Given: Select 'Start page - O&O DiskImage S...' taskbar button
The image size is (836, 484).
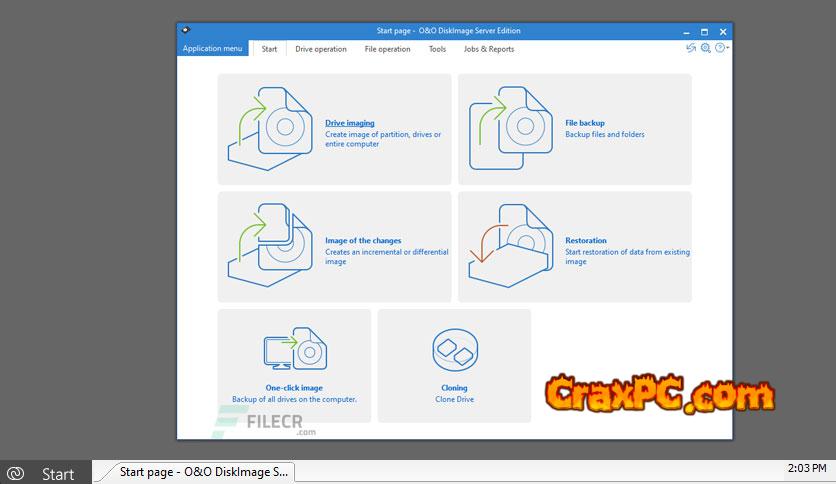Looking at the screenshot, I should (x=197, y=472).
